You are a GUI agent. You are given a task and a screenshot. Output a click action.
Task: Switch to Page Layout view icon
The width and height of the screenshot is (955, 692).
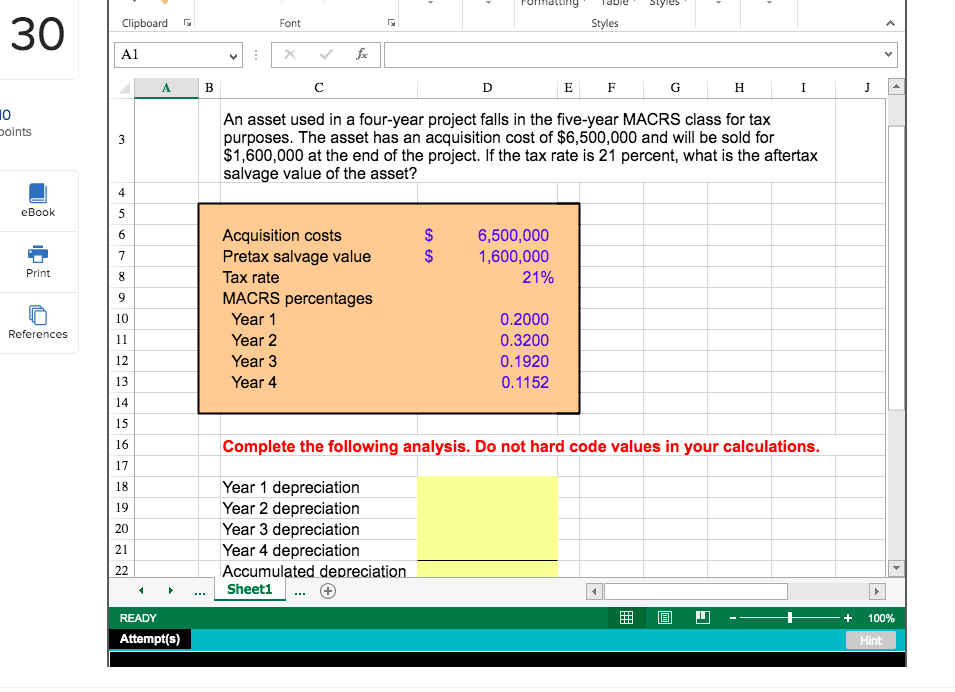click(664, 618)
